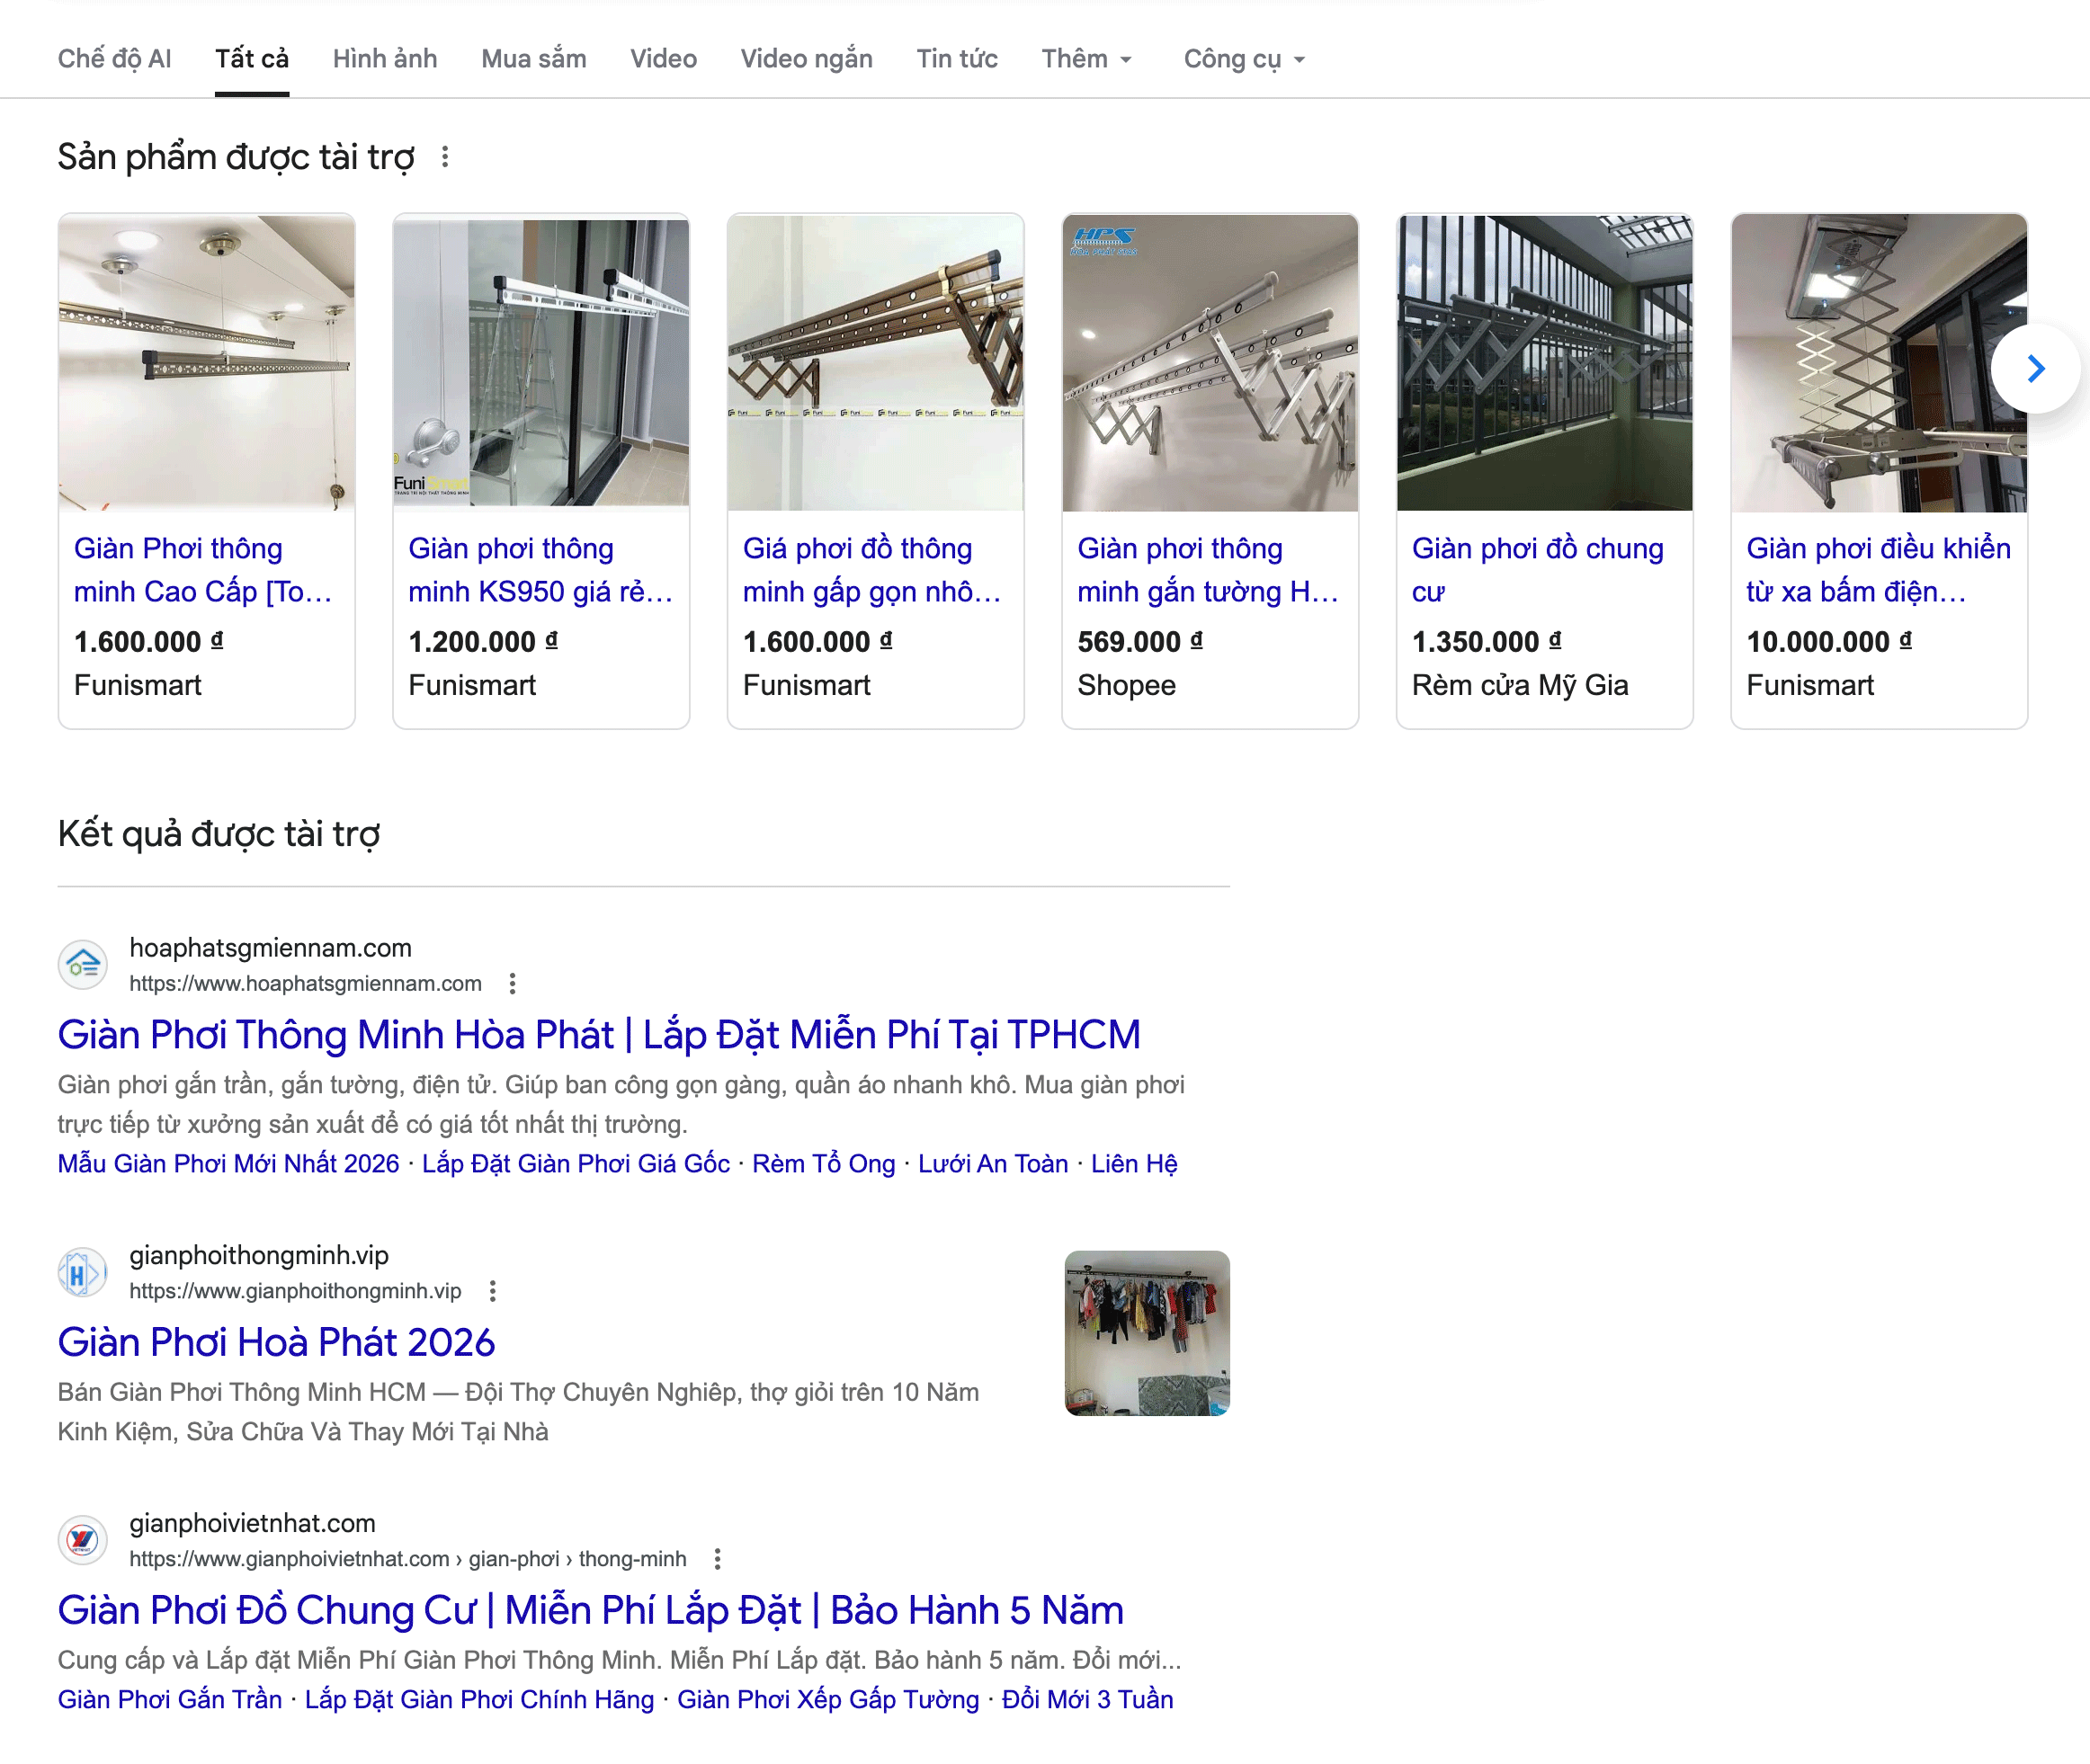Click the Lưới An Toàn sitelink
This screenshot has width=2090, height=1764.
993,1164
